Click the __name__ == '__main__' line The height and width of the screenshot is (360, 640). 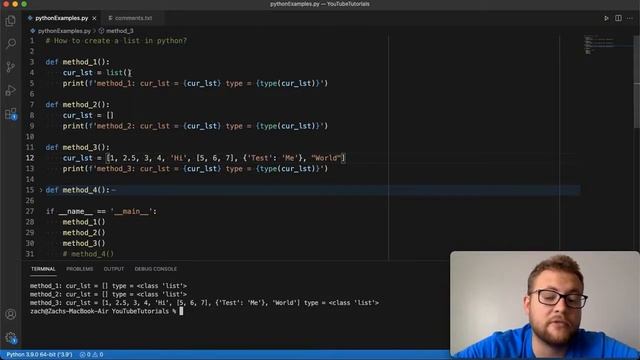pos(101,211)
